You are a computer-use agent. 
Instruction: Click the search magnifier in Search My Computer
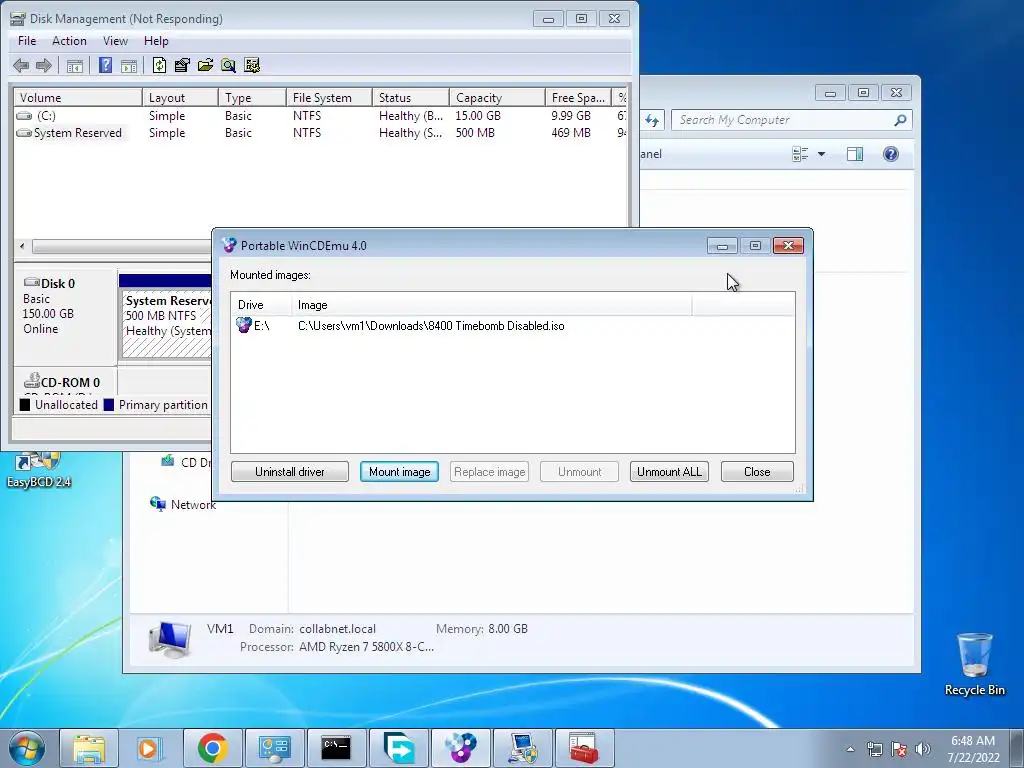pyautogui.click(x=900, y=120)
